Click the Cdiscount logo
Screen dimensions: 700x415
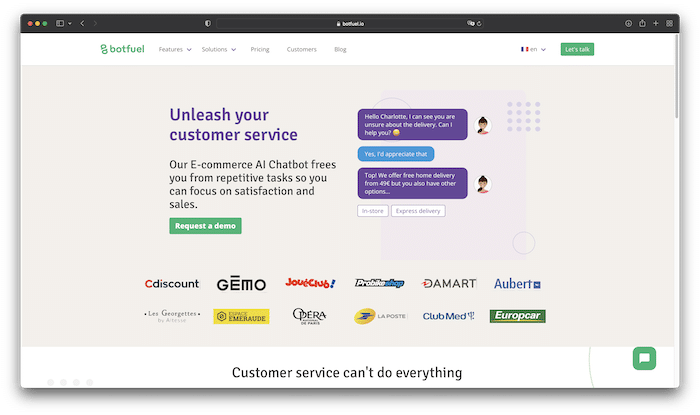(172, 284)
